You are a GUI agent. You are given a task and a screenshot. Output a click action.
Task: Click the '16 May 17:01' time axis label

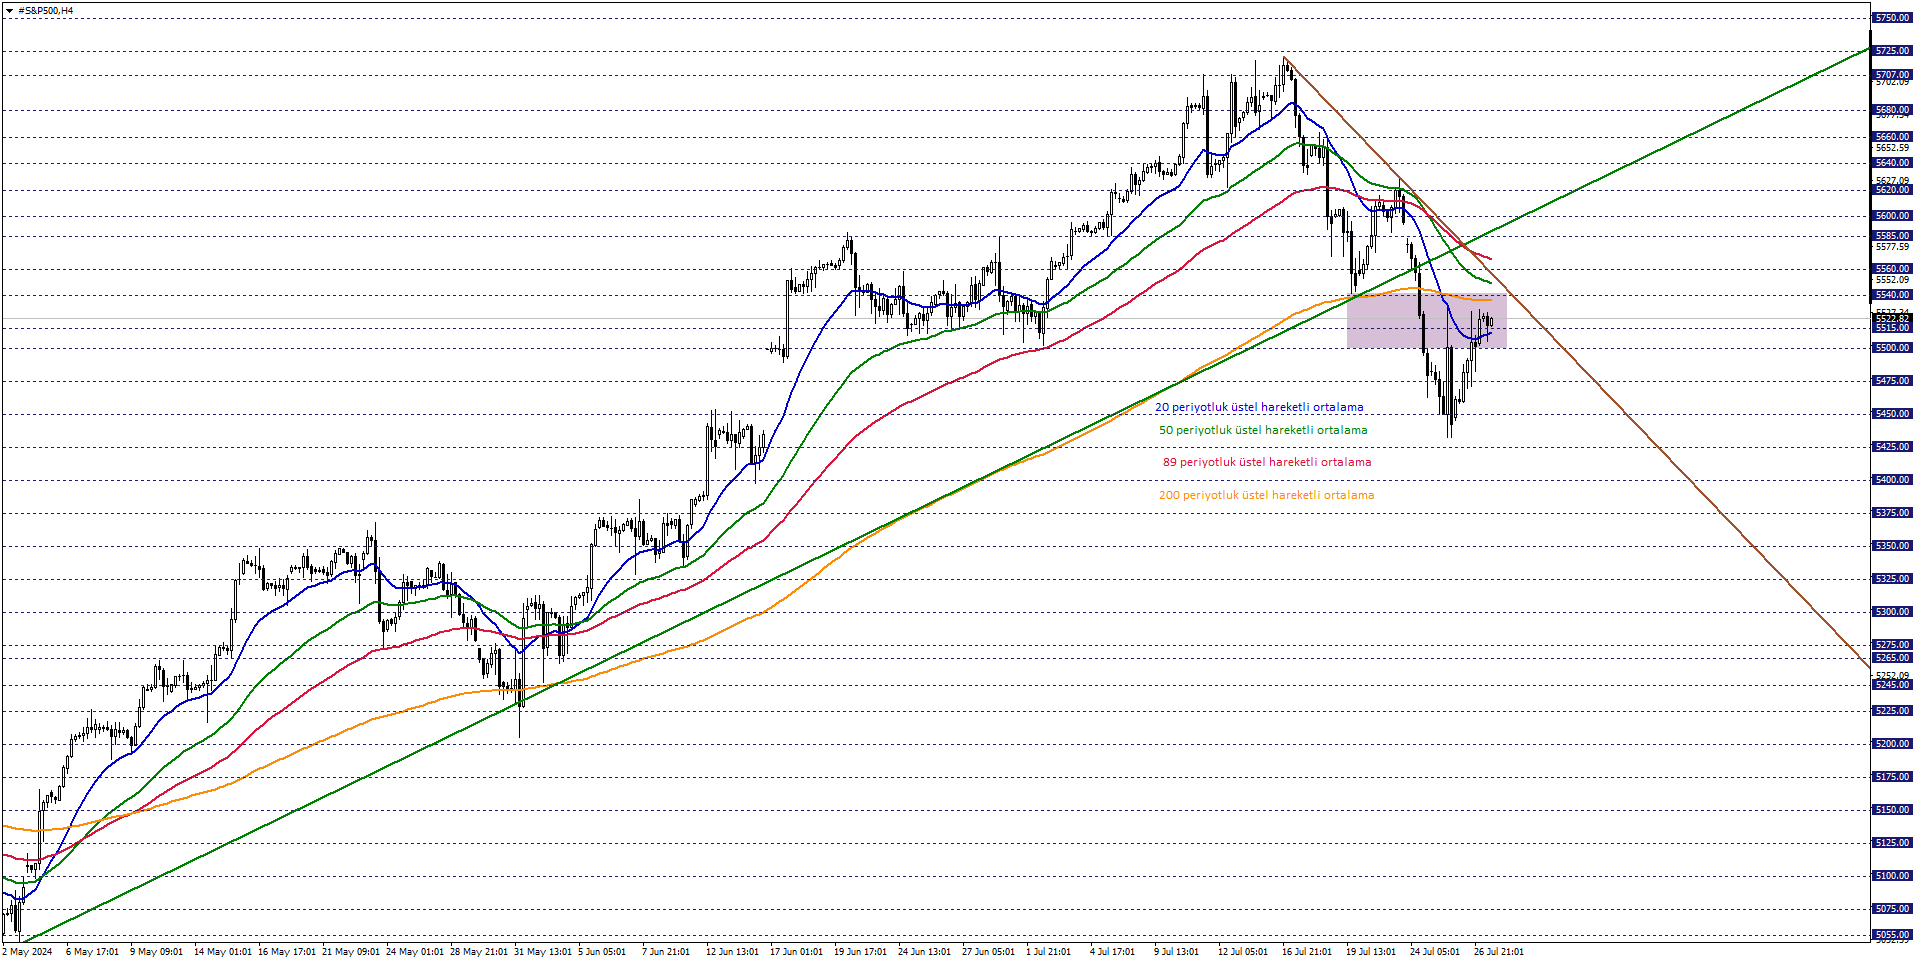pyautogui.click(x=286, y=952)
